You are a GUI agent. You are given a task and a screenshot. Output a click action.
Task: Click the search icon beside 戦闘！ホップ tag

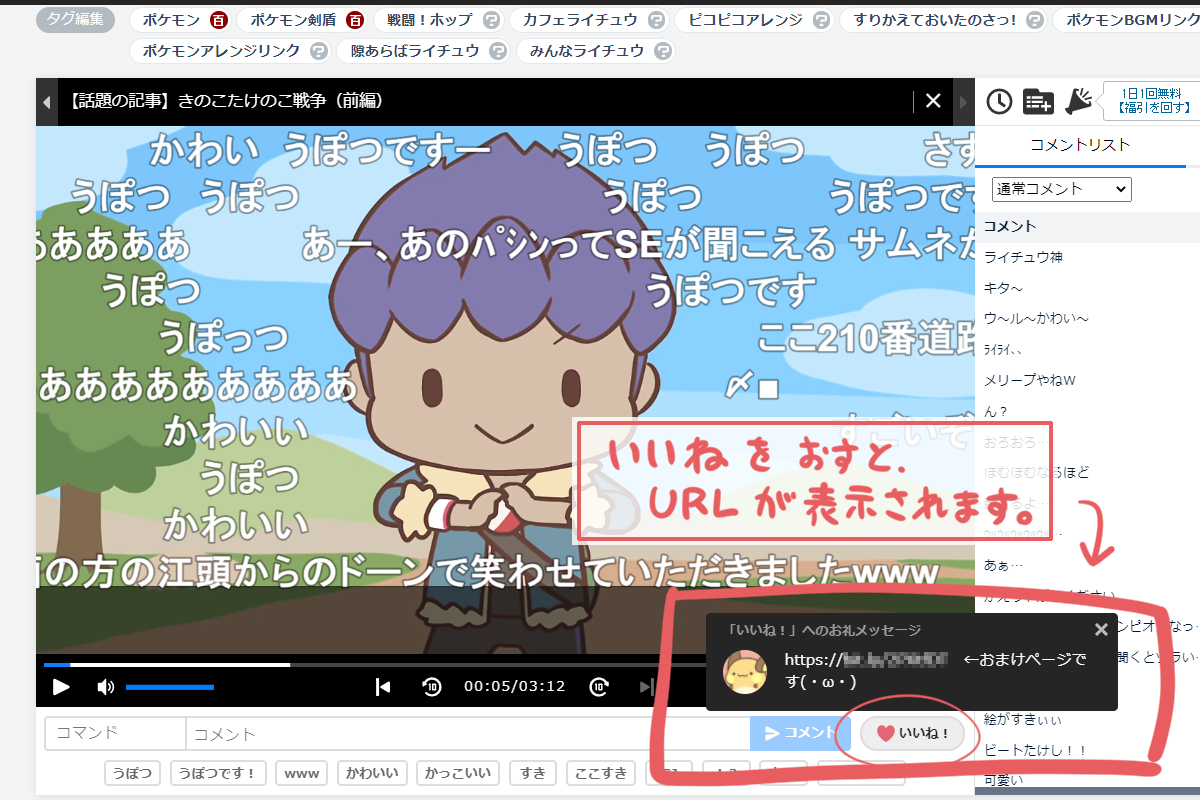point(491,20)
